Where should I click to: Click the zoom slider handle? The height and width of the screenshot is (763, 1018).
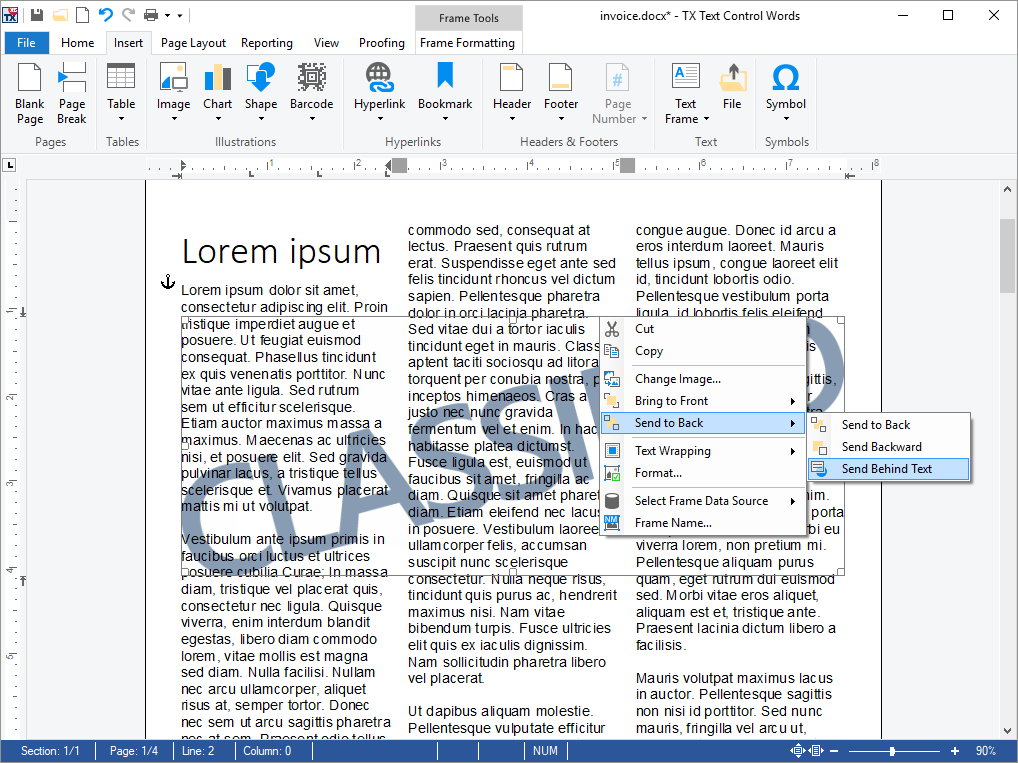click(x=892, y=751)
